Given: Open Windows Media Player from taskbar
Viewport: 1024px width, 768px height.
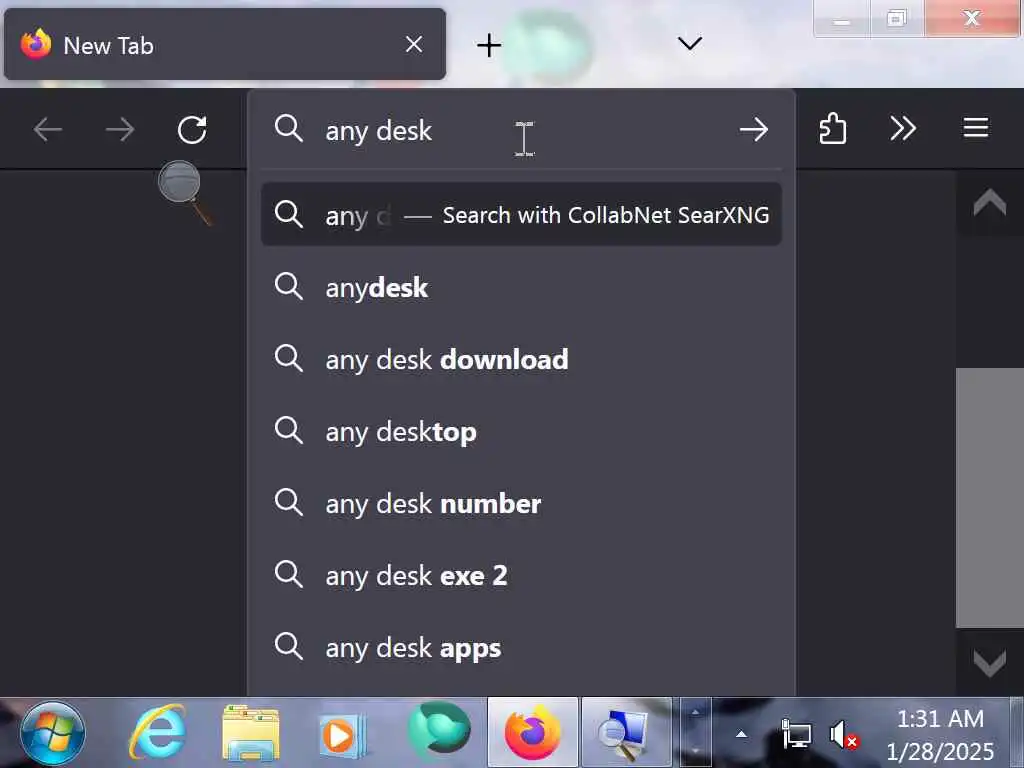Looking at the screenshot, I should 343,735.
